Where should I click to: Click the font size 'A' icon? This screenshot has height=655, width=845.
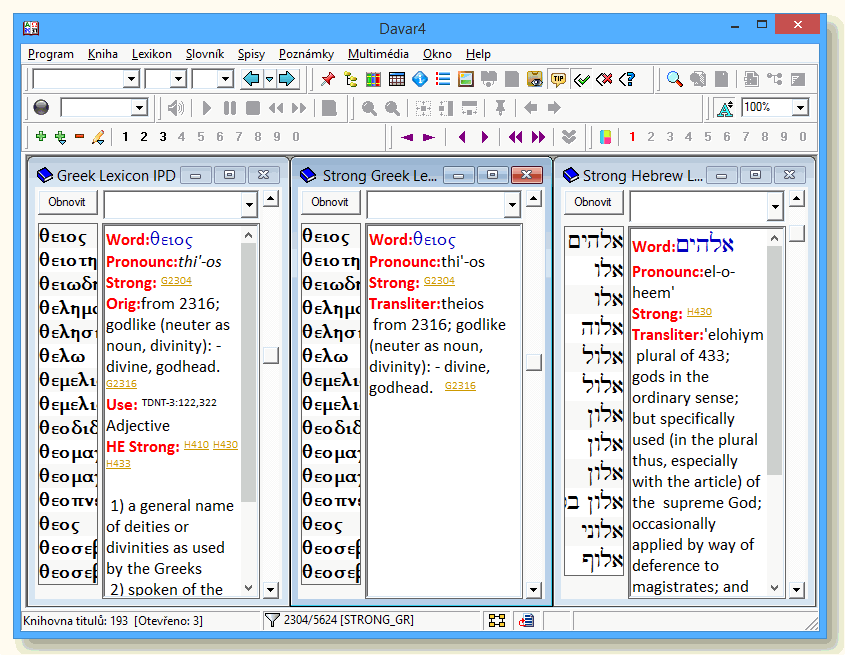726,108
